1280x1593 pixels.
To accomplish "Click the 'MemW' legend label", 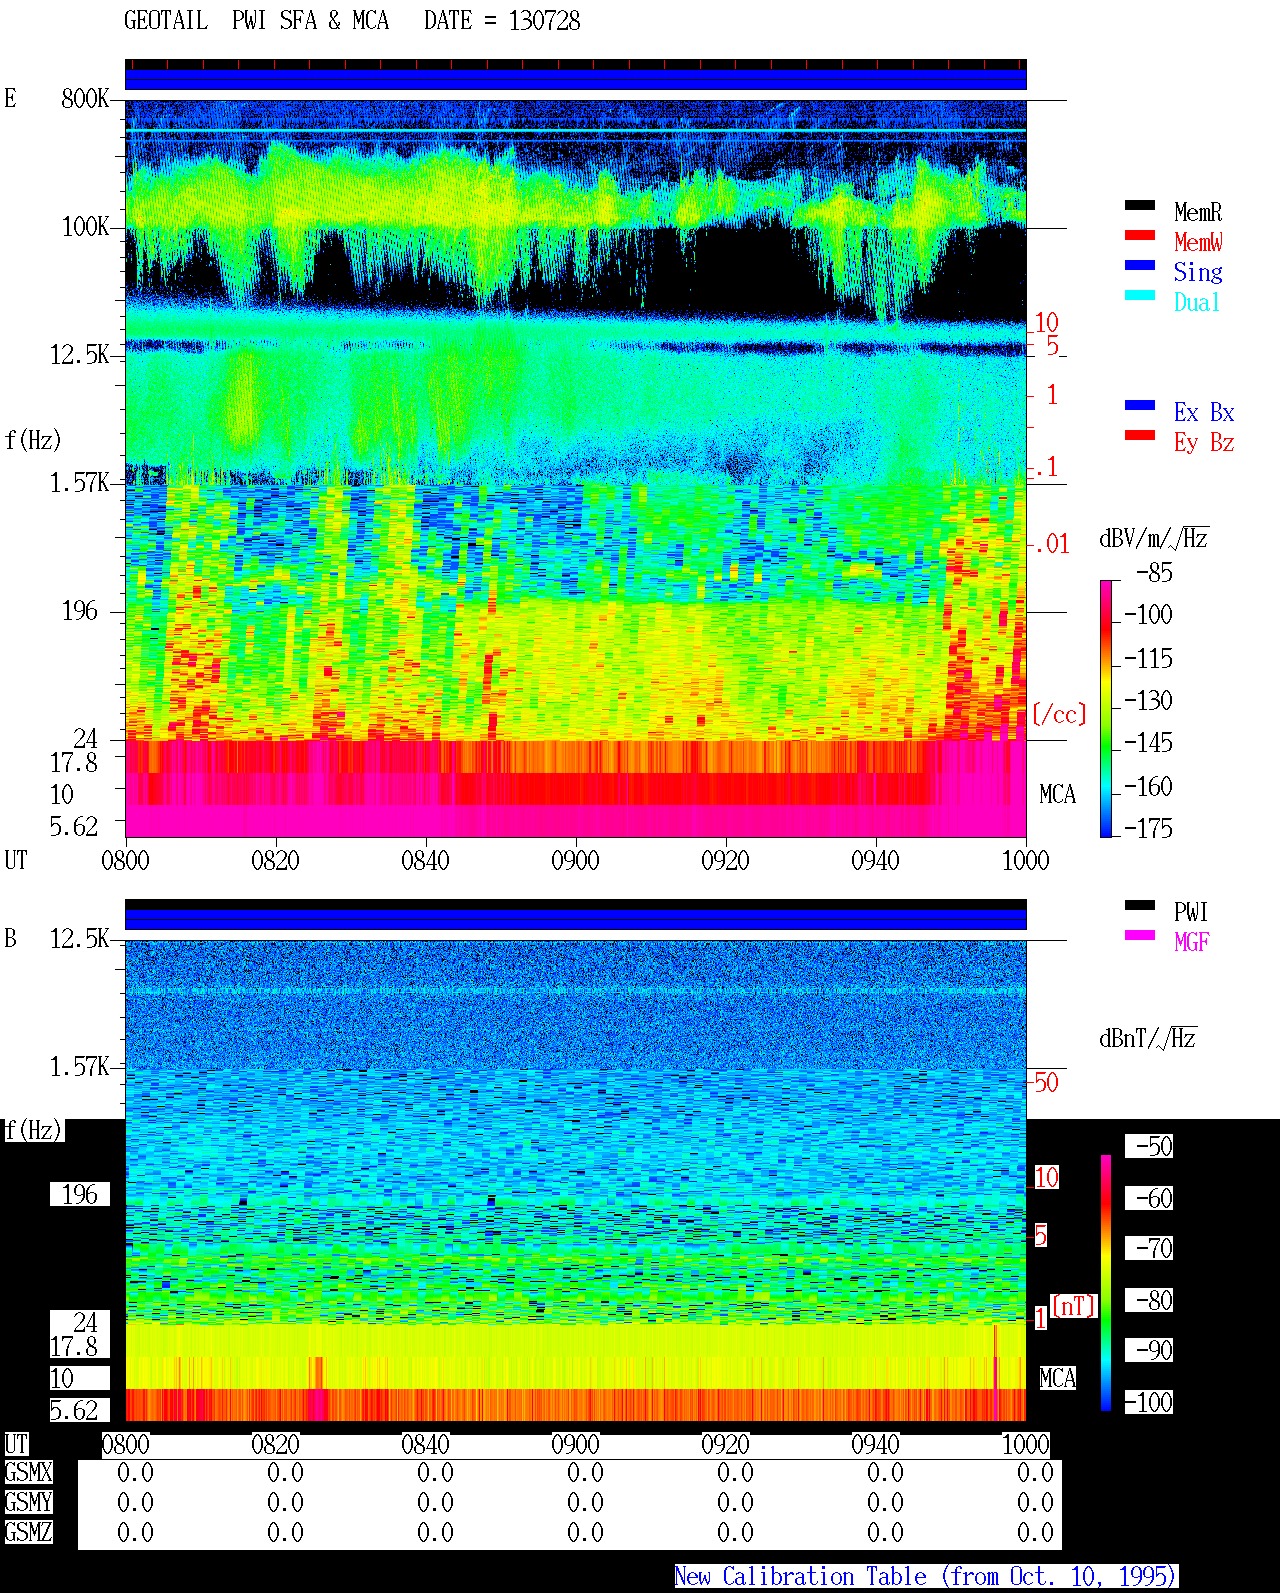I will [1198, 242].
